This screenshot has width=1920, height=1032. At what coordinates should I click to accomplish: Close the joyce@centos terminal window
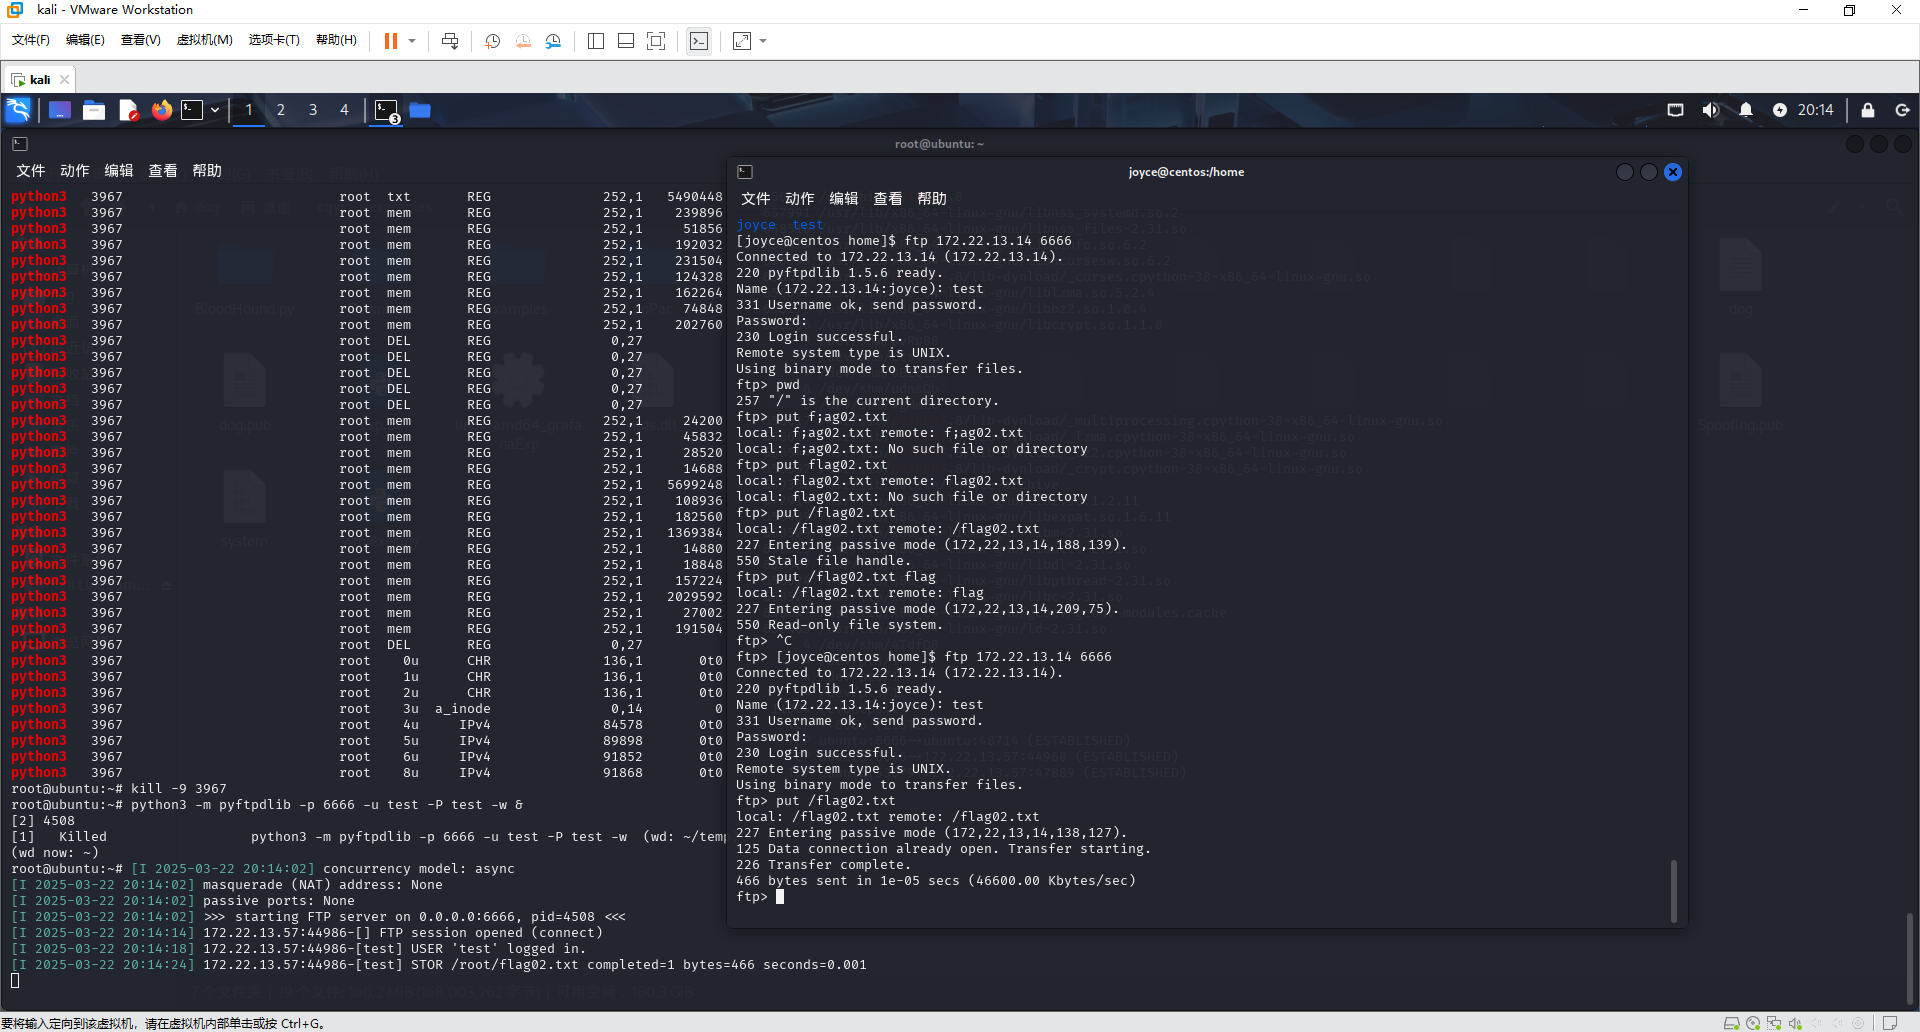(x=1673, y=172)
